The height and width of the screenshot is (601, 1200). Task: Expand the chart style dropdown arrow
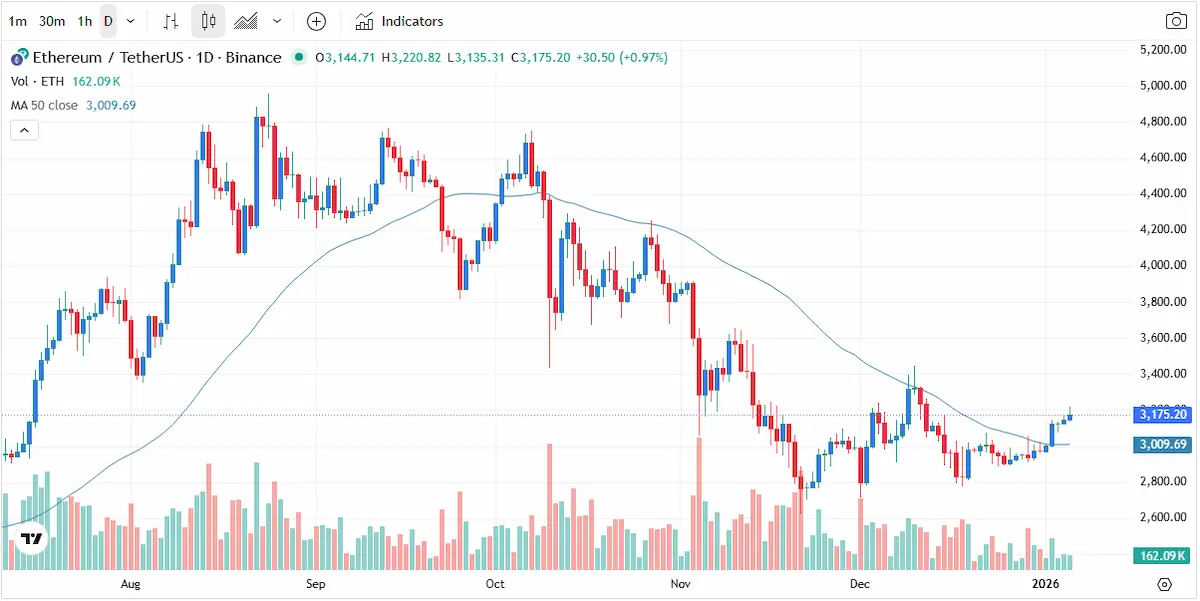277,21
